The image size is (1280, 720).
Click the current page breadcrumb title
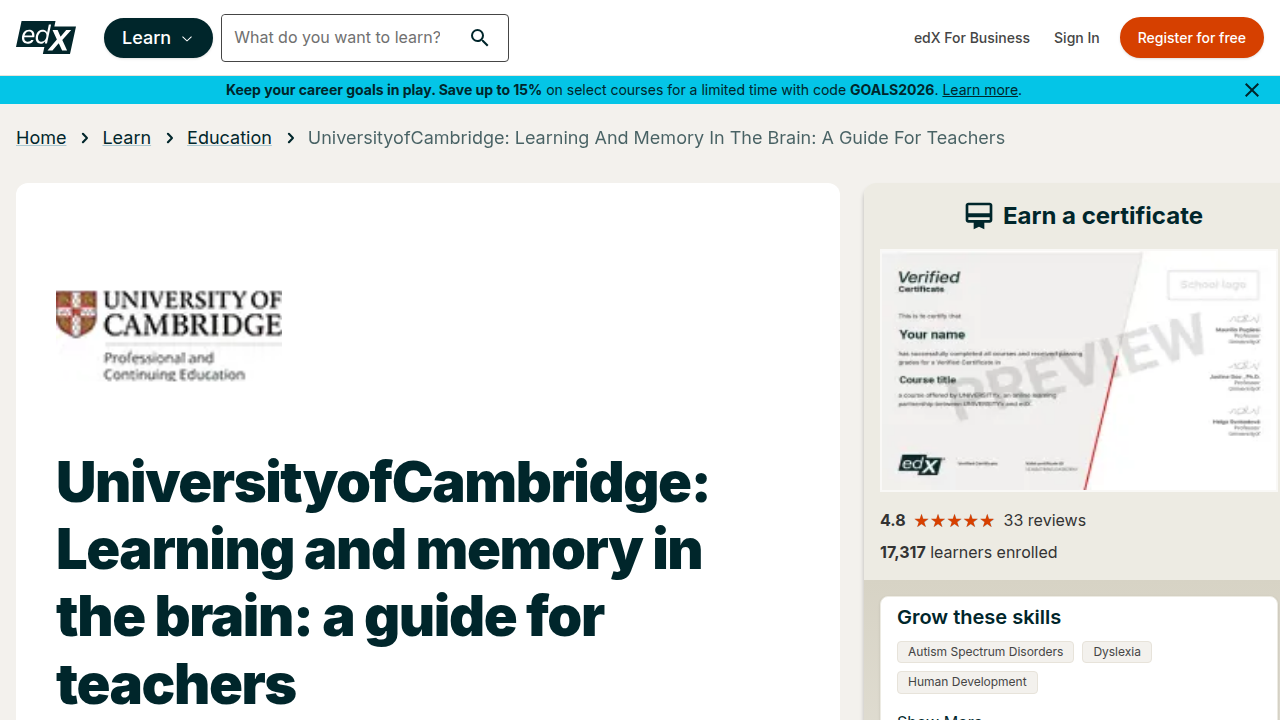coord(656,138)
